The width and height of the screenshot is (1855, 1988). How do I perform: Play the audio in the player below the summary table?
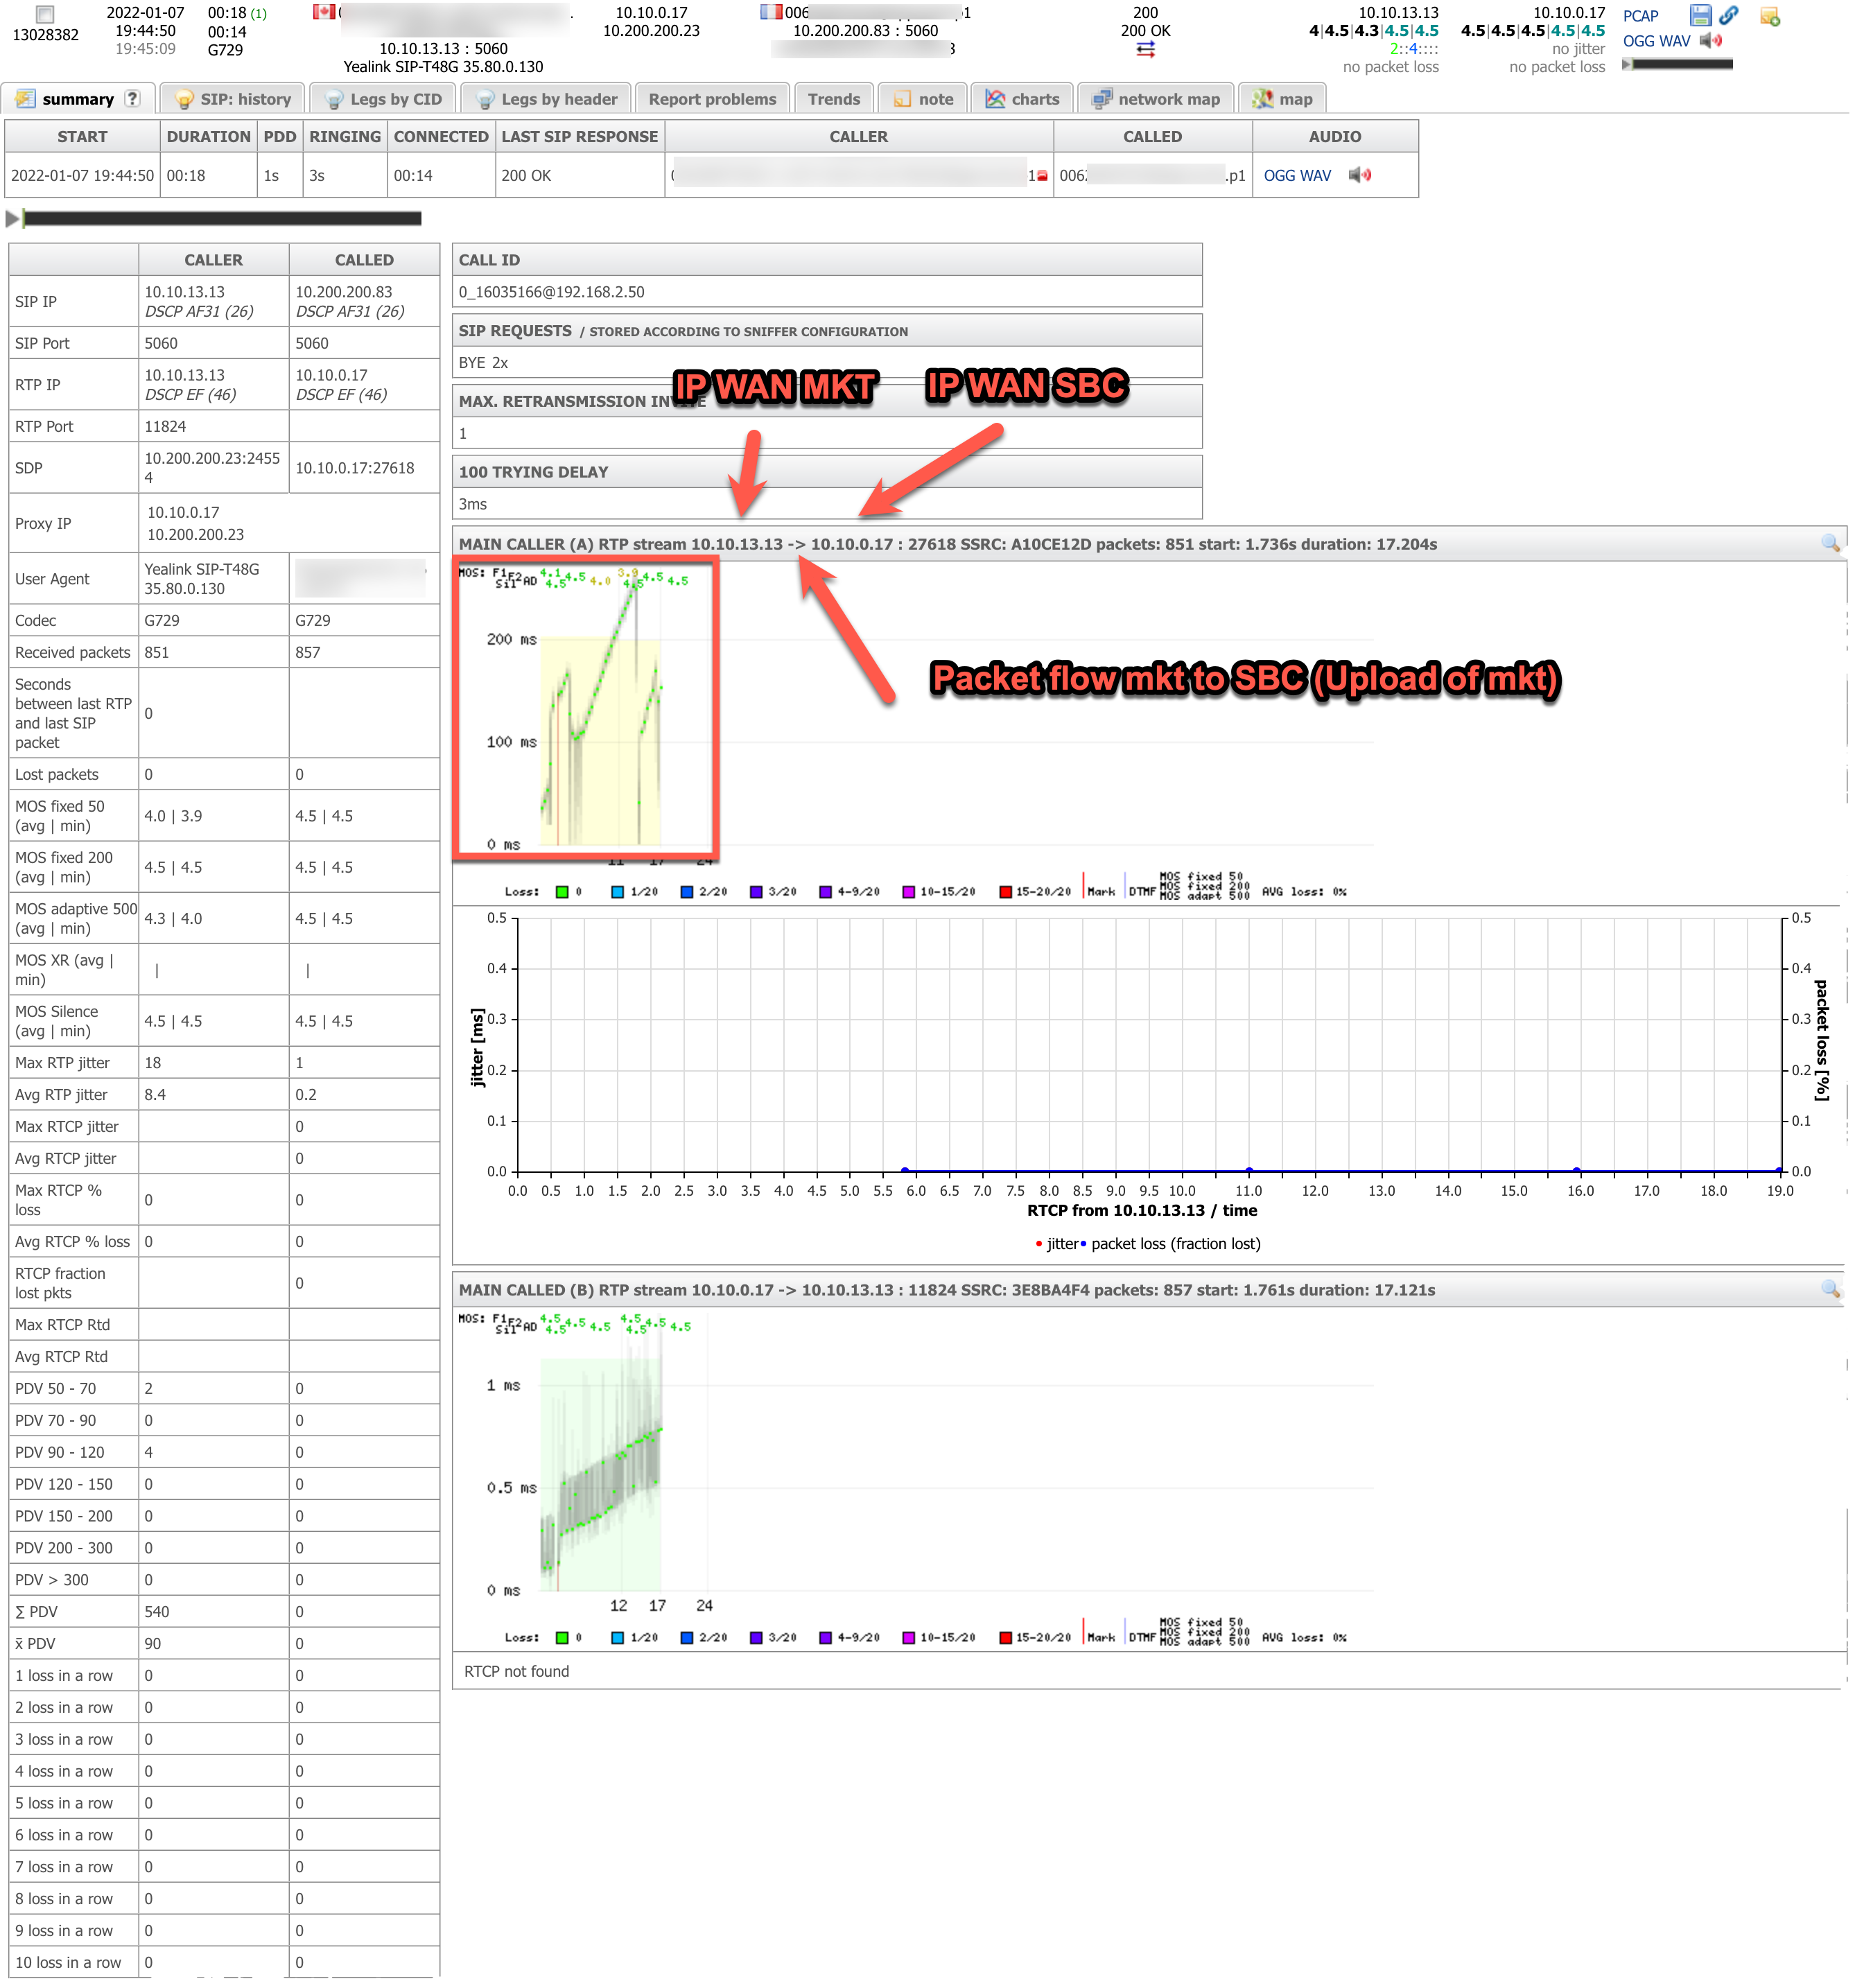(13, 219)
